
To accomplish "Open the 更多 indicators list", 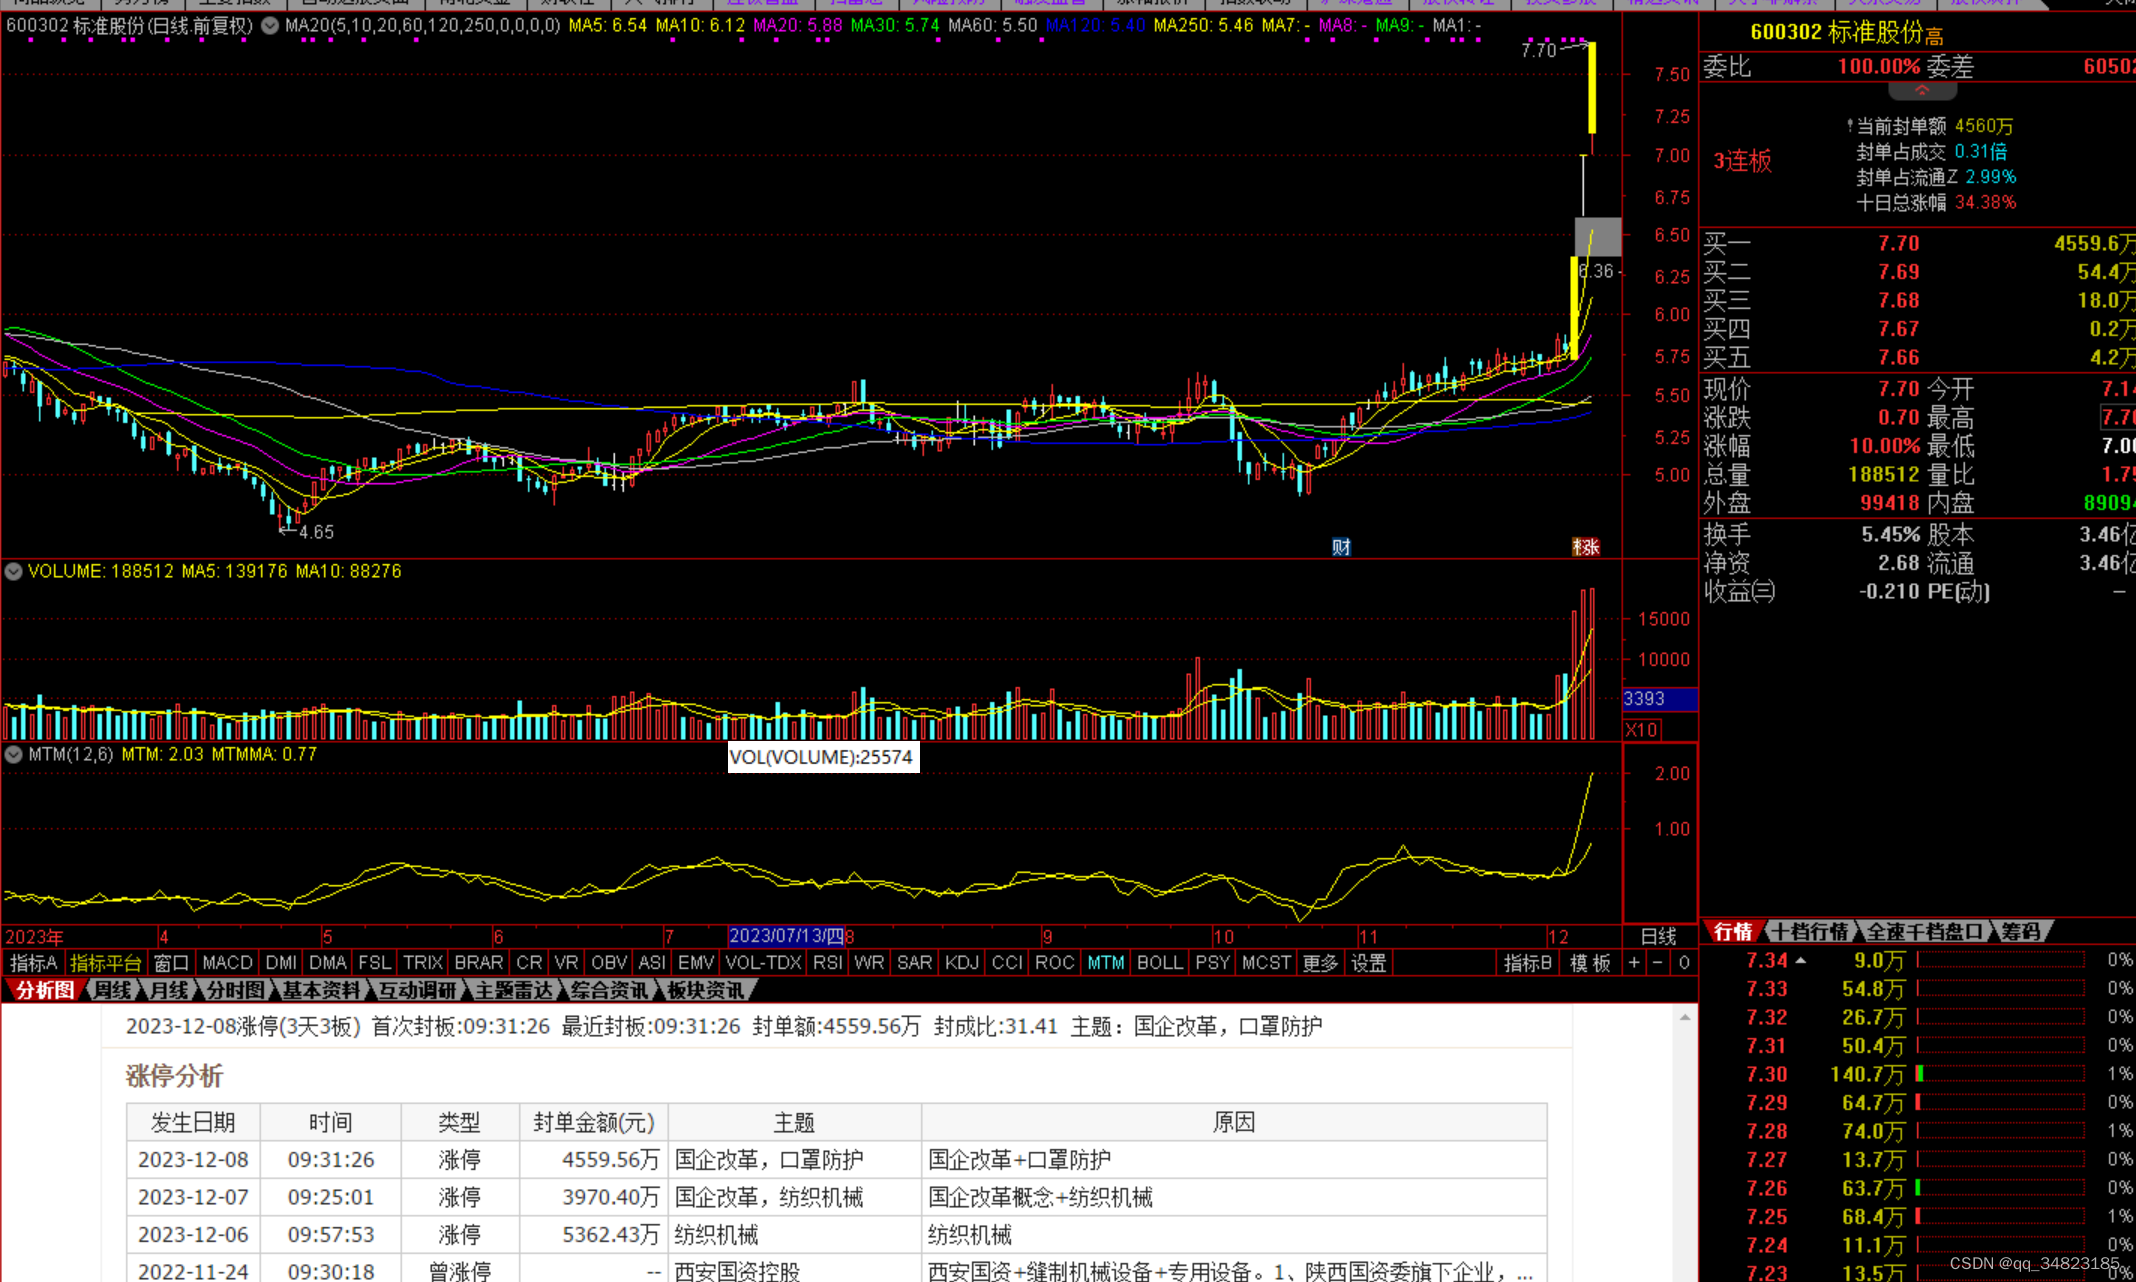I will [x=1320, y=962].
